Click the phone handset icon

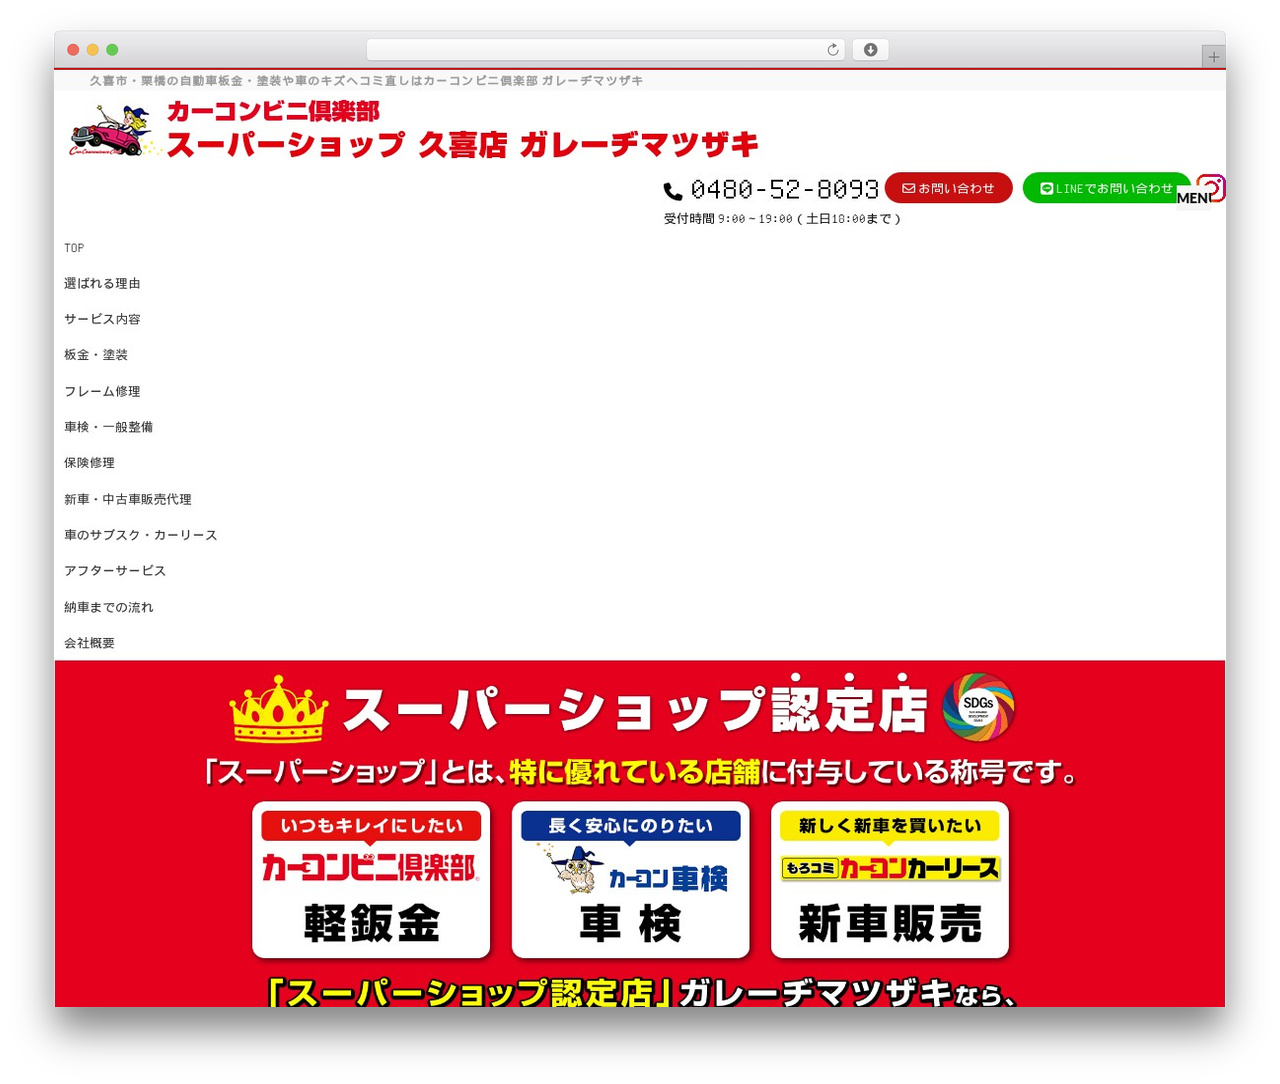click(673, 191)
